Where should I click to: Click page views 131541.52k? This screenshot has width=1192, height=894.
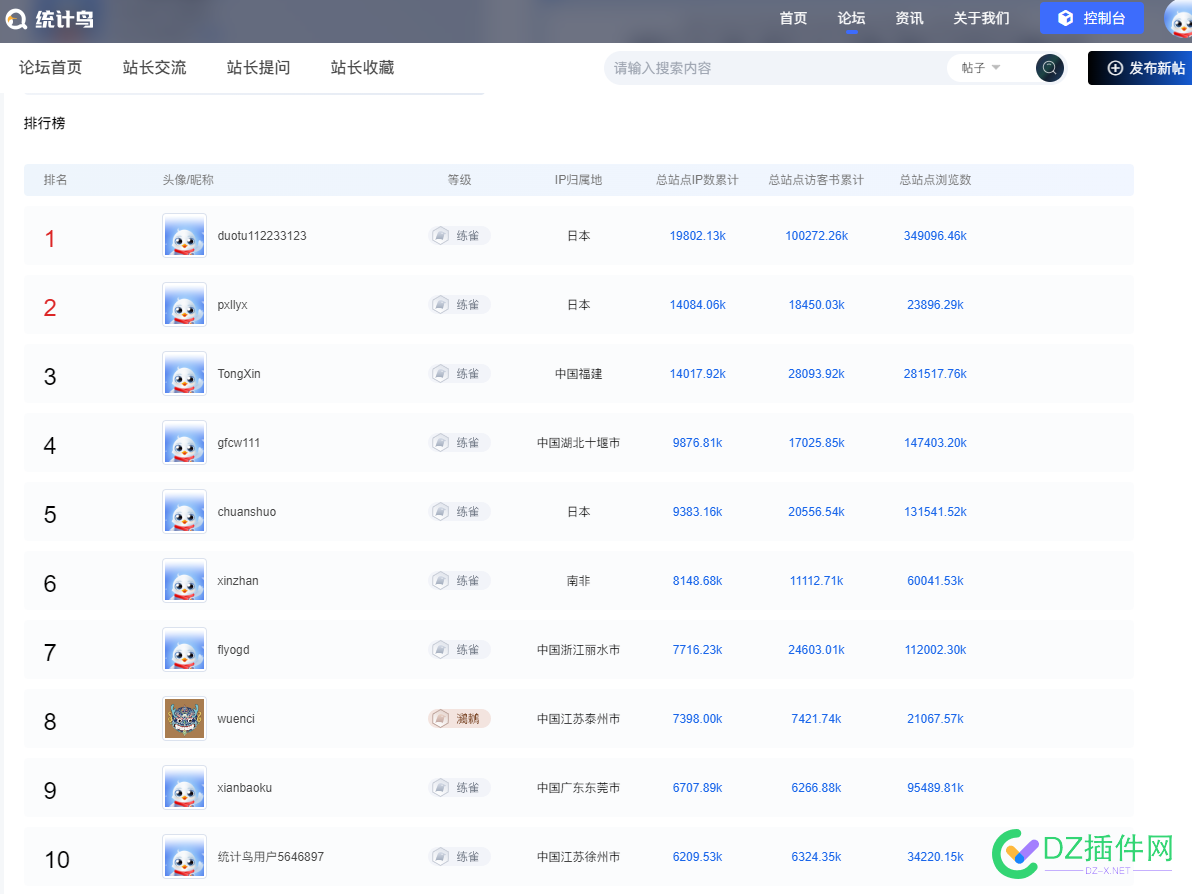tap(935, 512)
